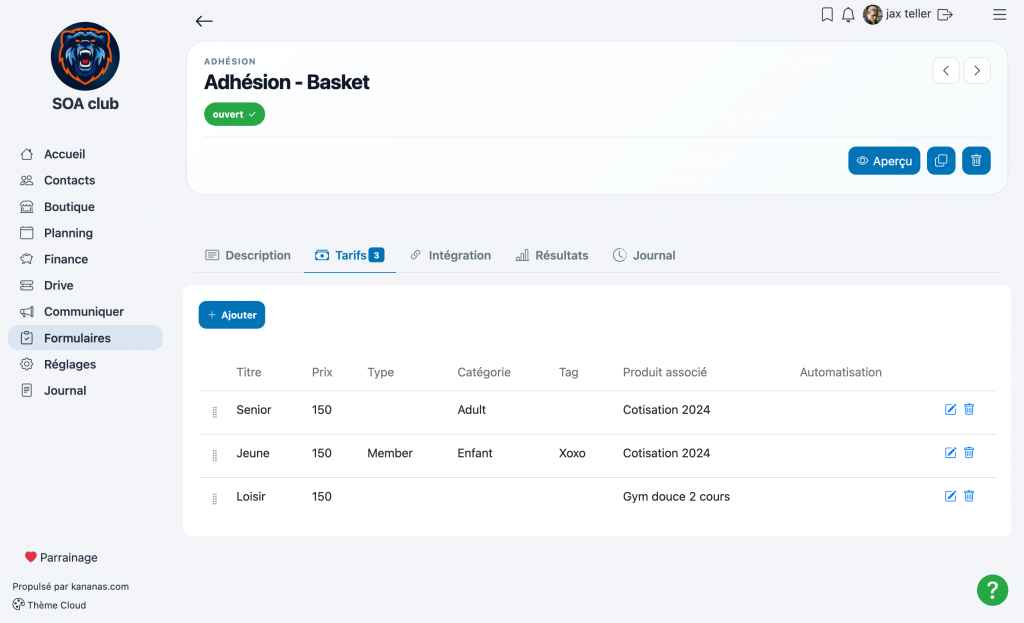
Task: Click Gym douce 2 cours cell
Action: point(676,496)
